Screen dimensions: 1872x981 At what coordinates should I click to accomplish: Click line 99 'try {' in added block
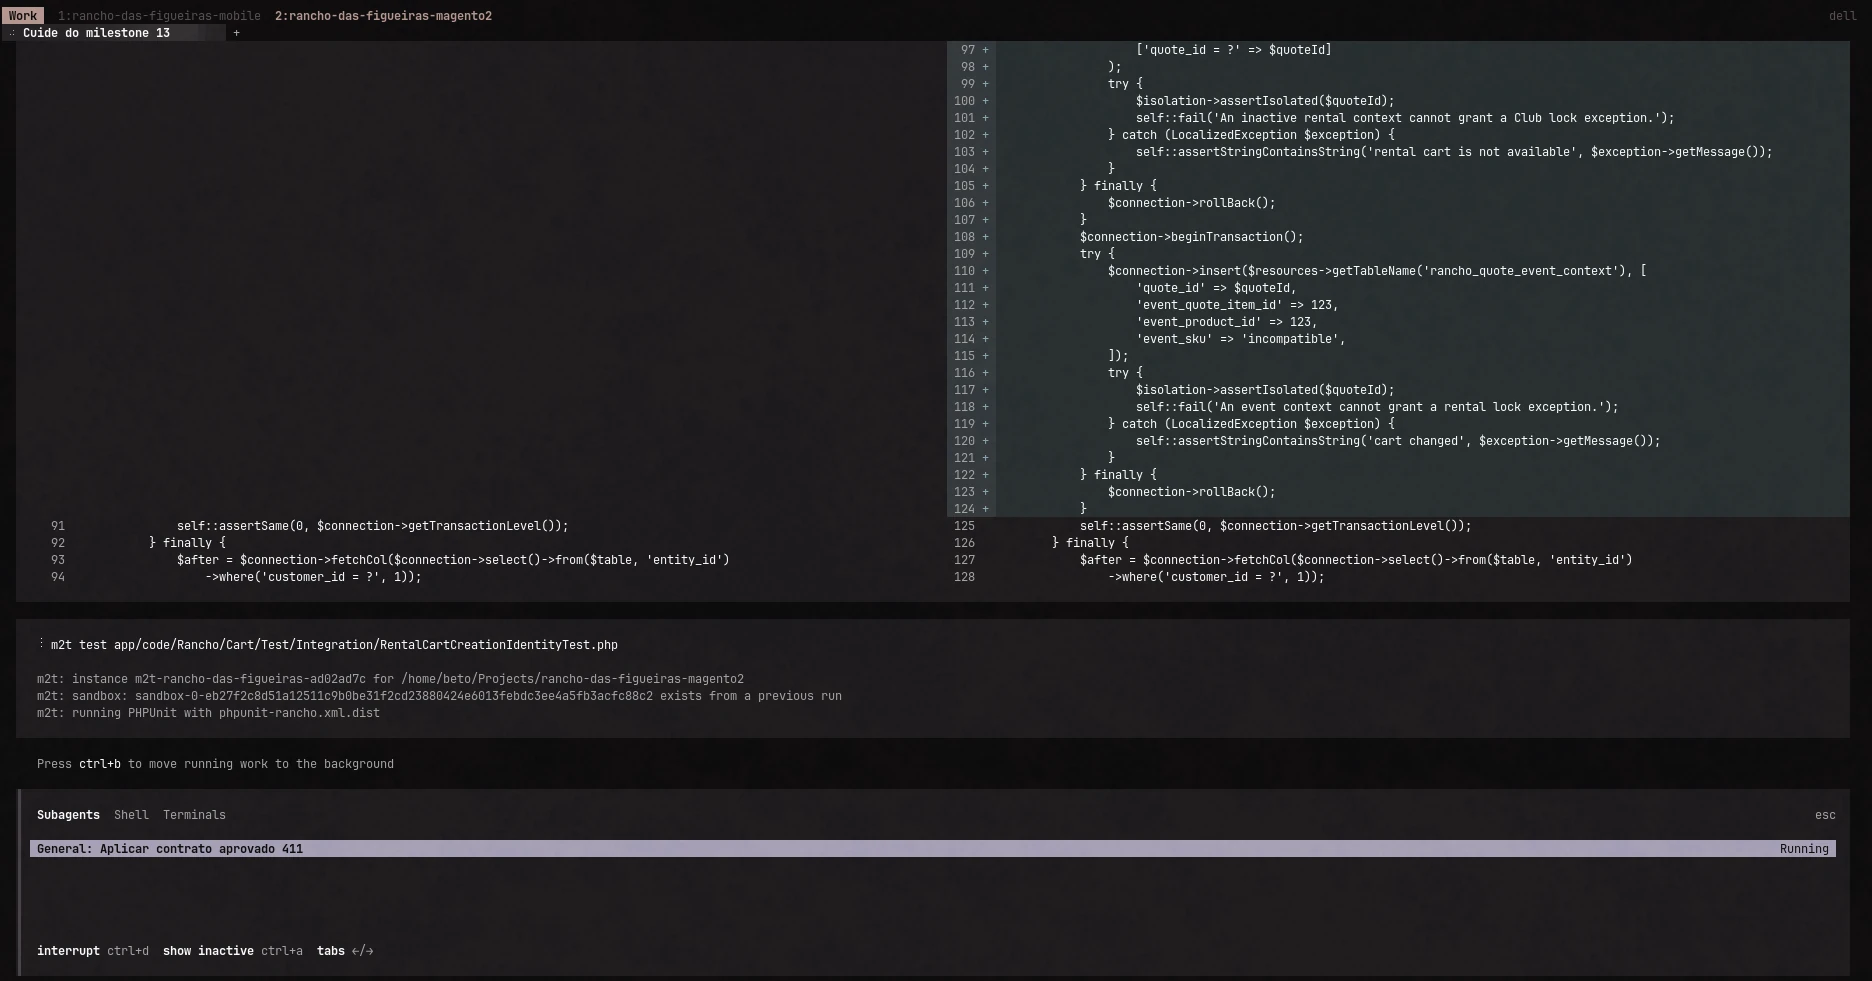1125,84
